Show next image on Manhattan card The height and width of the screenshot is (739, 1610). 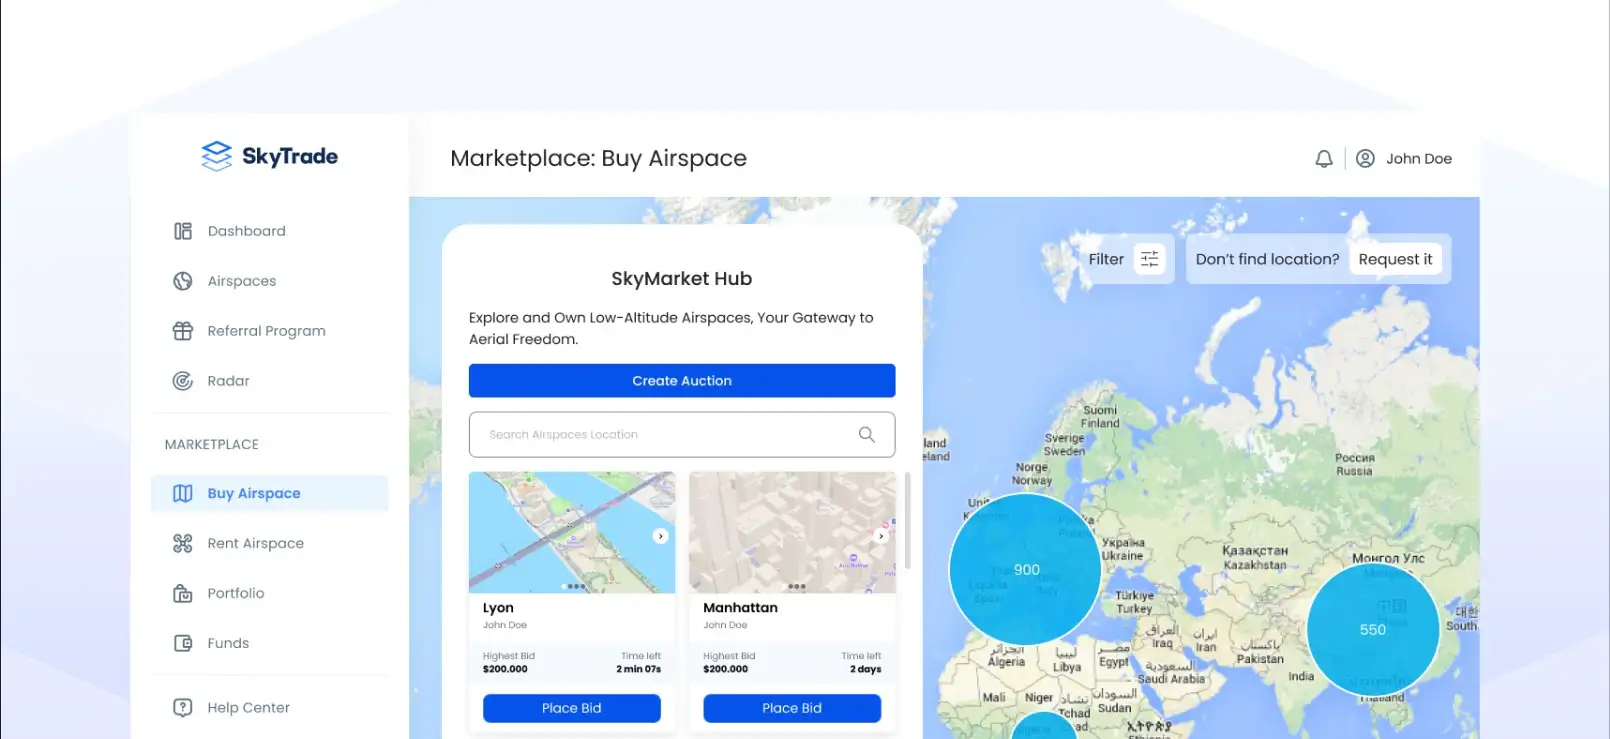coord(881,536)
